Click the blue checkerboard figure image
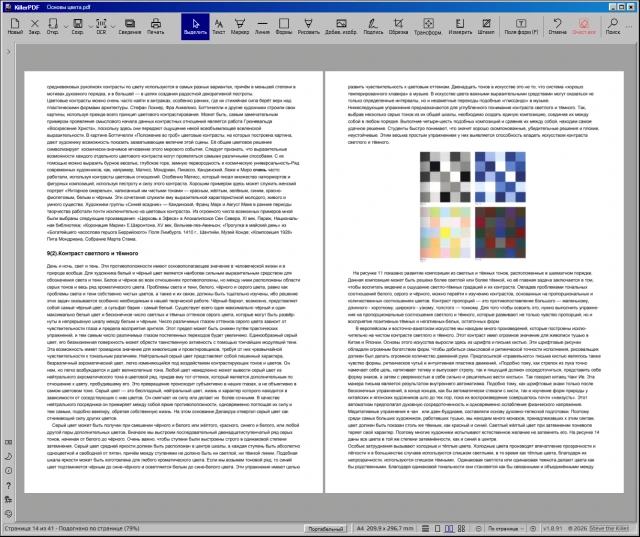This screenshot has width=640, height=537. point(500,177)
